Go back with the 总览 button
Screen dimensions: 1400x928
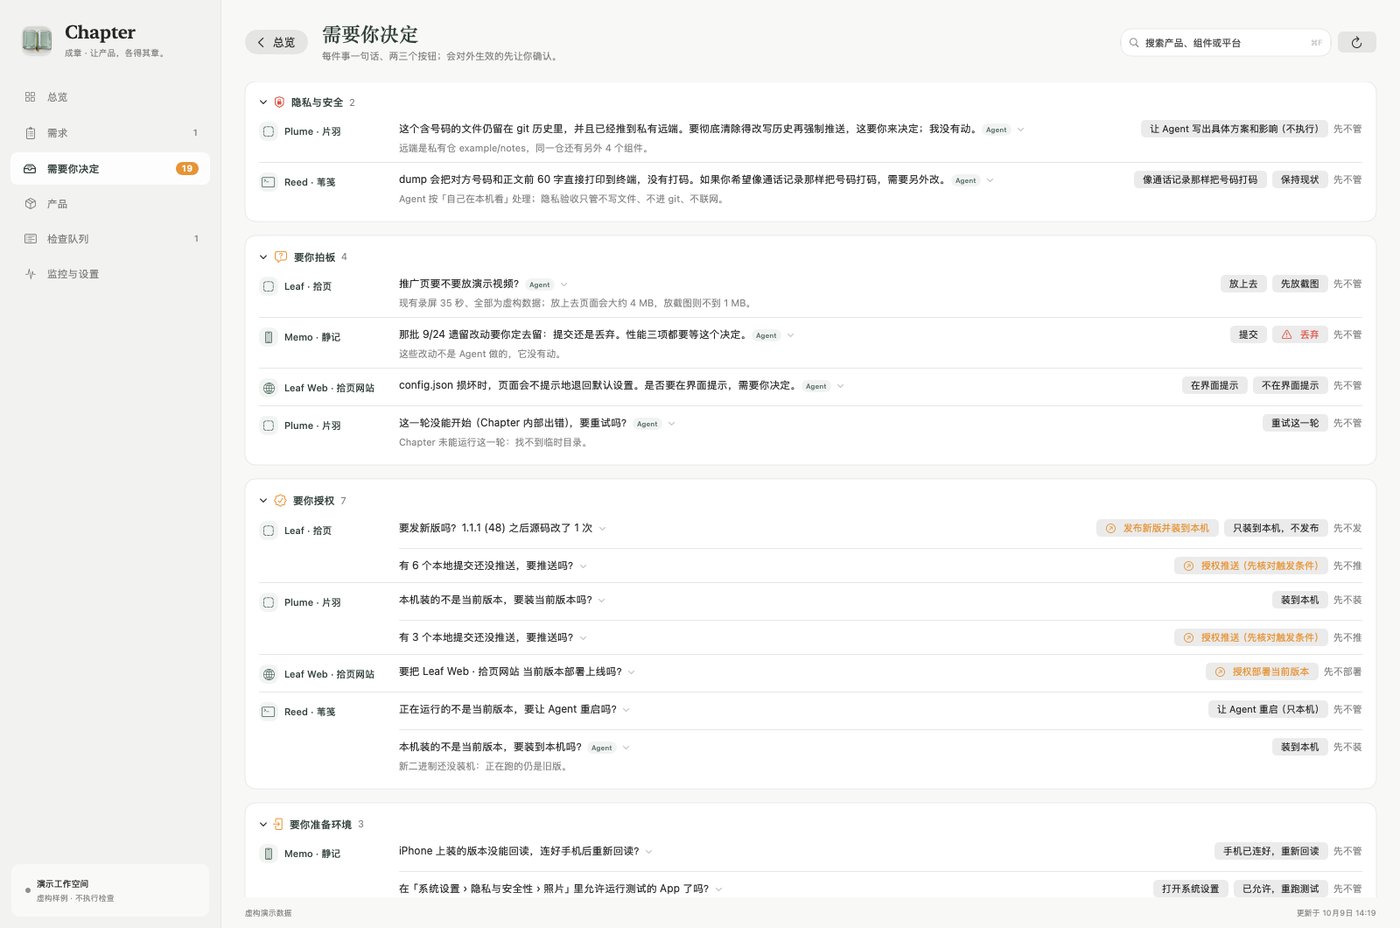tap(276, 42)
